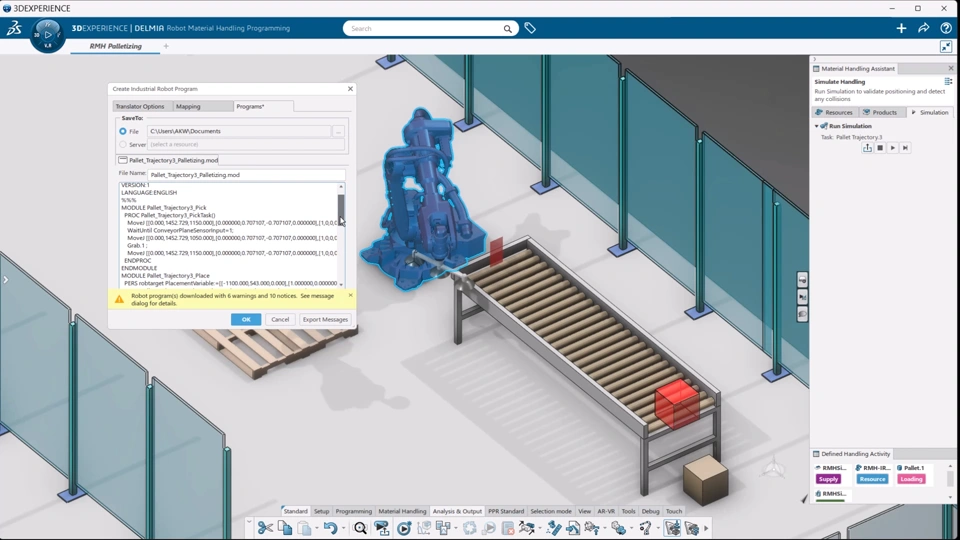
Task: Open the toolbar options chevron at the bottom left
Action: [249, 522]
